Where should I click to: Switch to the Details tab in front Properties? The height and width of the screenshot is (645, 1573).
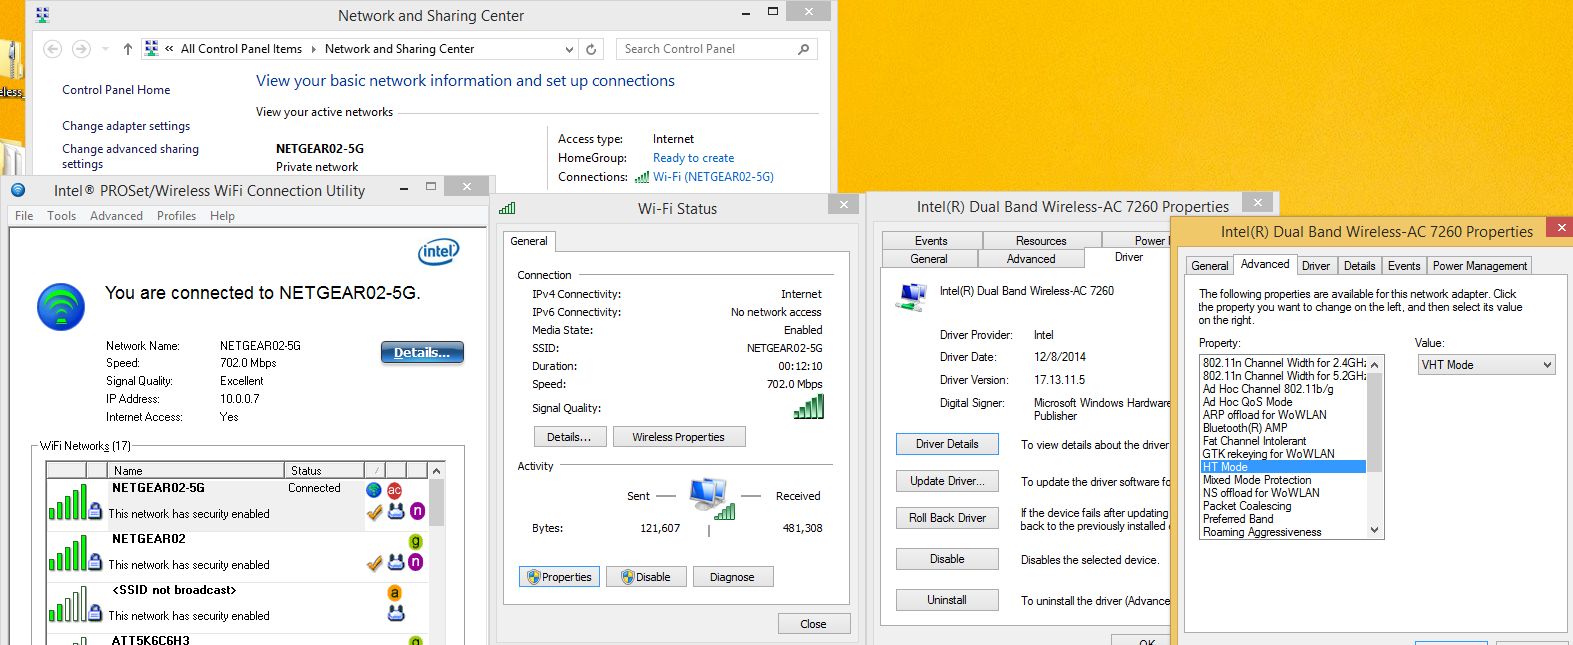click(1359, 266)
